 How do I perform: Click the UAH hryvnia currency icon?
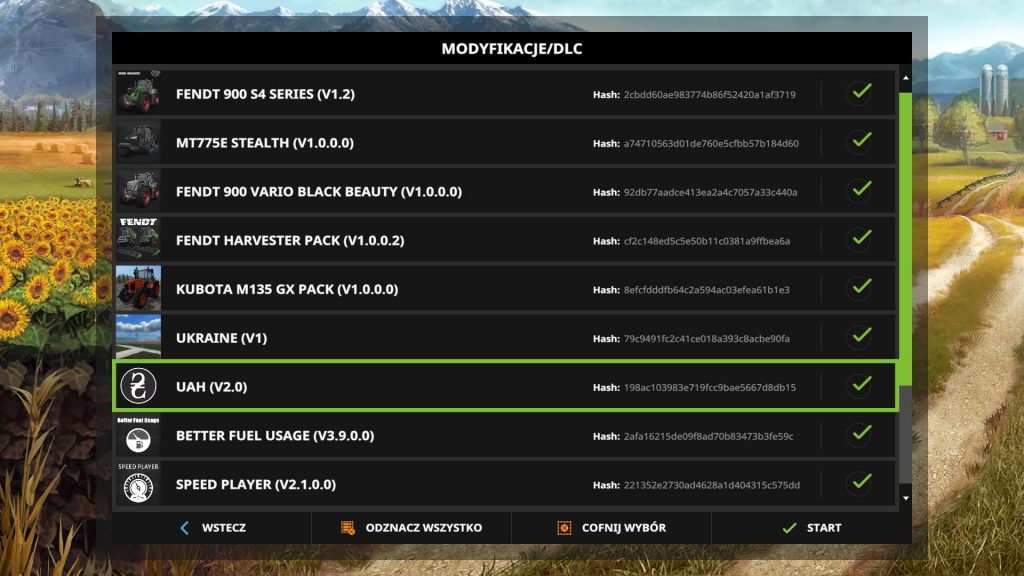coord(139,386)
